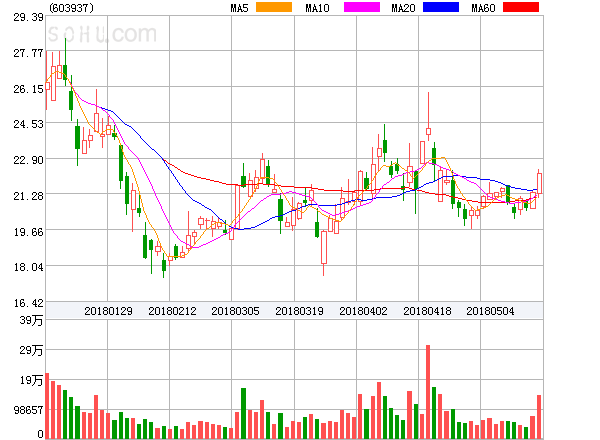
Task: Select the MA60 legend label
Action: click(x=483, y=8)
